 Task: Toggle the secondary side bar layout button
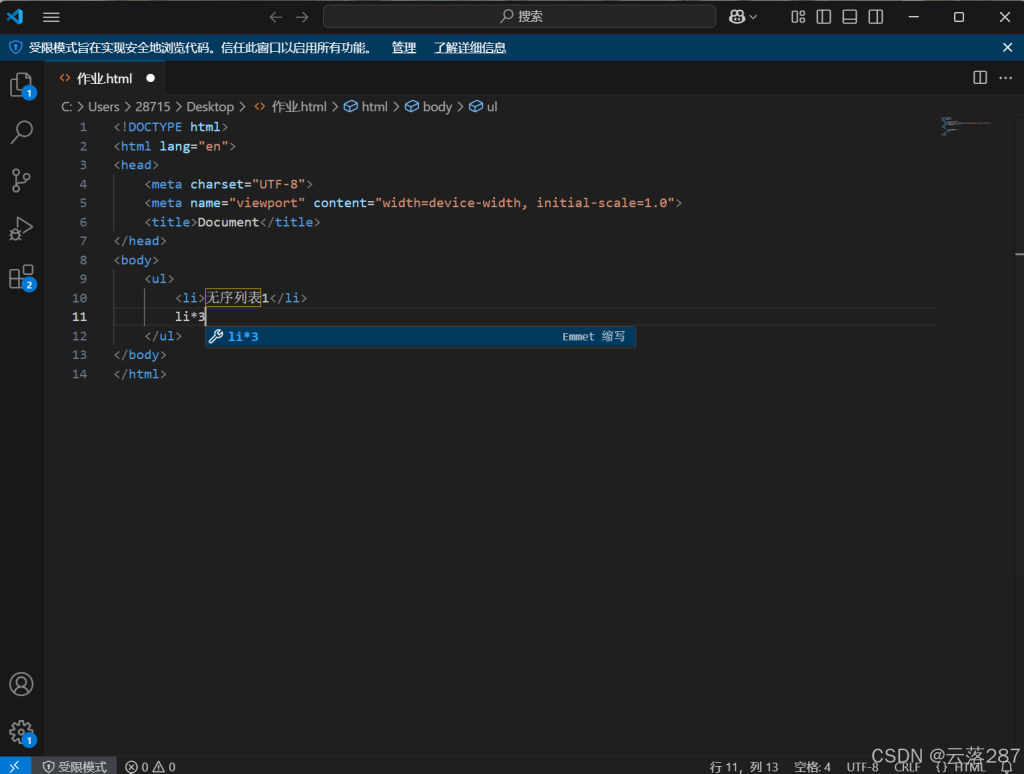[x=876, y=17]
